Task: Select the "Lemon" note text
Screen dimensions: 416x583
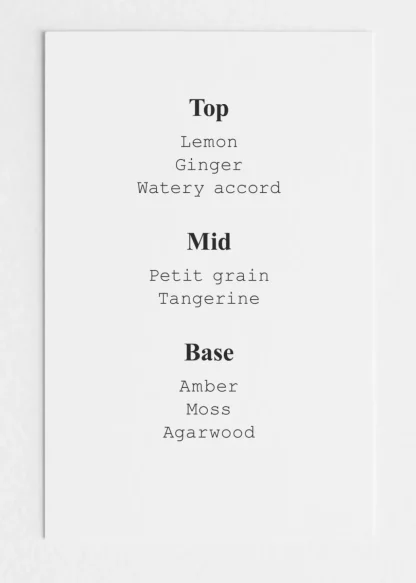Action: 209,142
